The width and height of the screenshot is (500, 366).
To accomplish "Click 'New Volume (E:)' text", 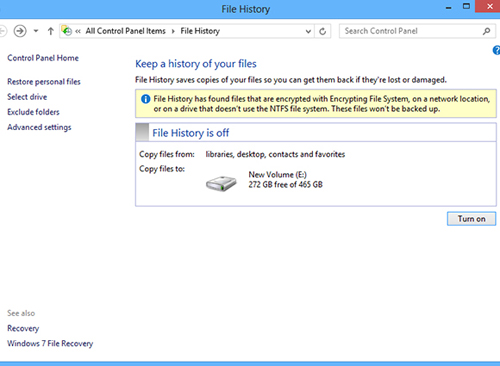I will [x=277, y=175].
